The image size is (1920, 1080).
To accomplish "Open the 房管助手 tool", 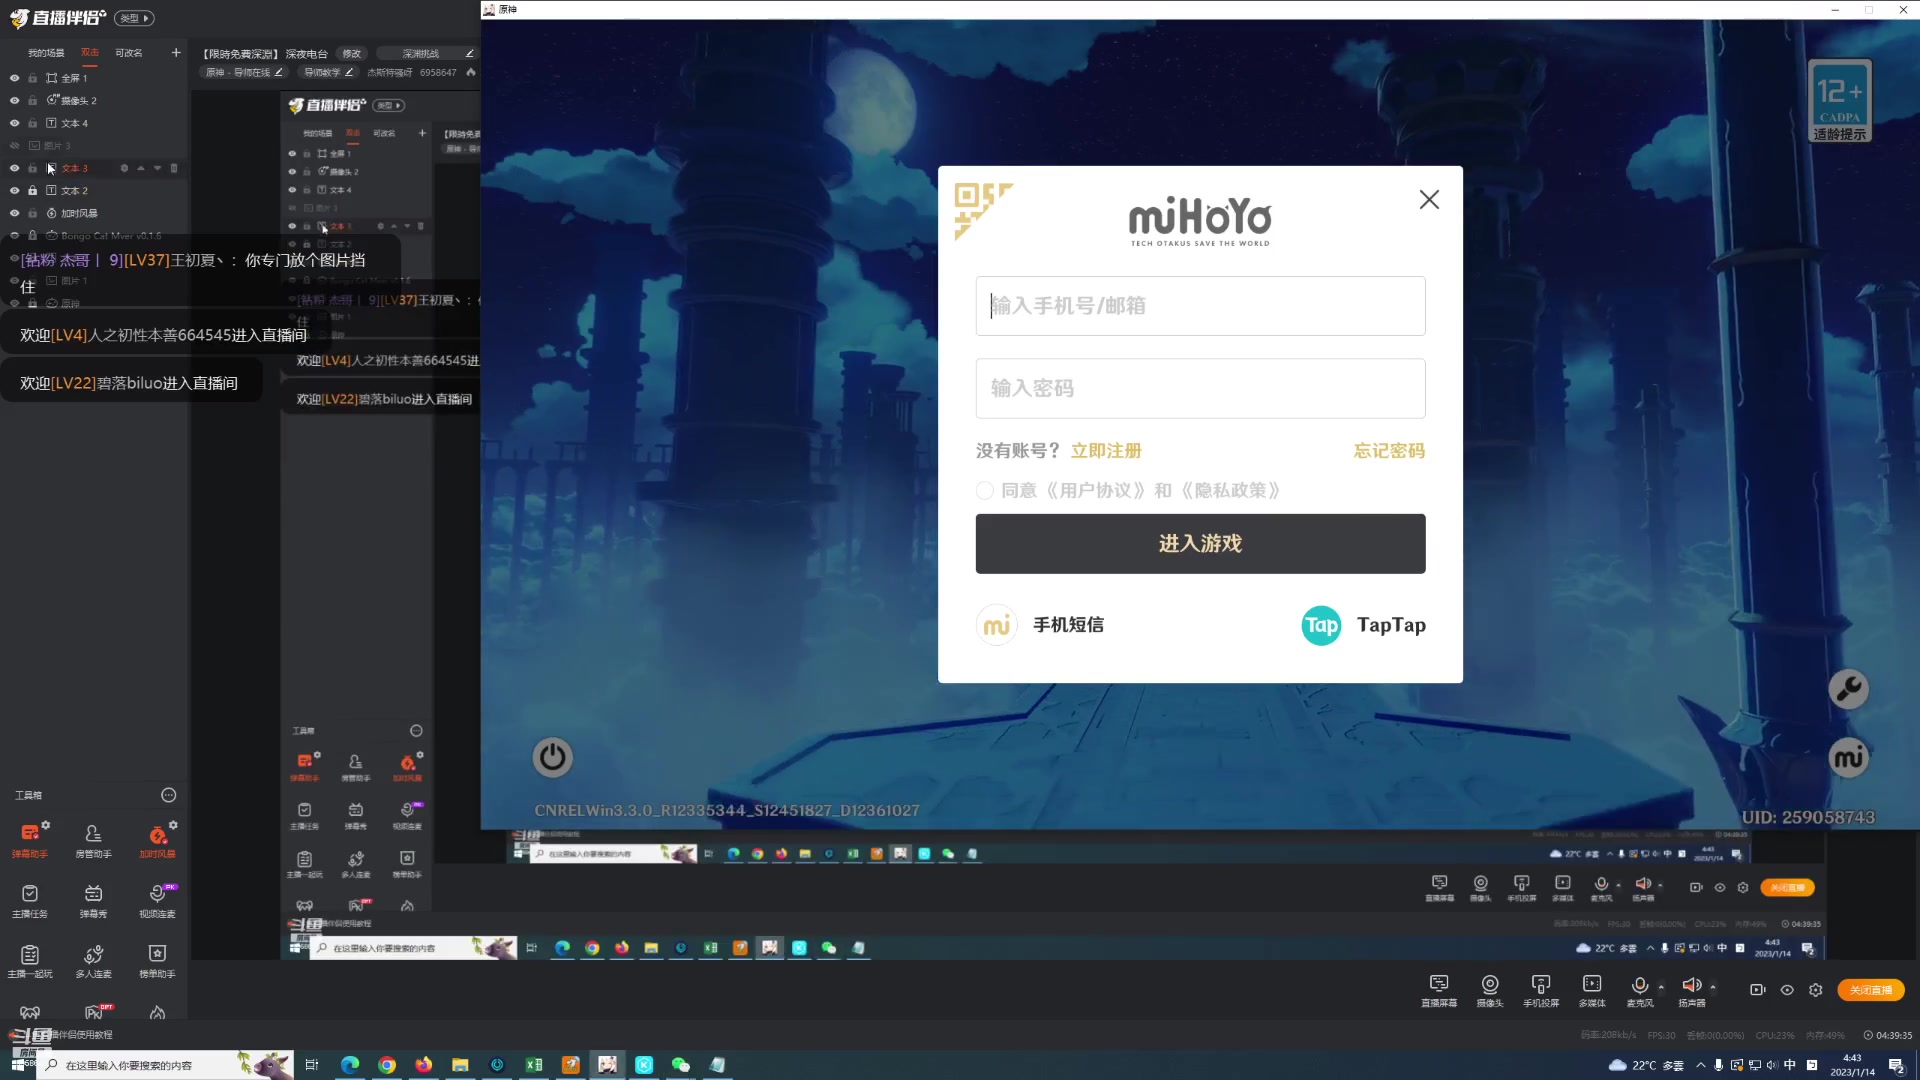I will coord(93,840).
